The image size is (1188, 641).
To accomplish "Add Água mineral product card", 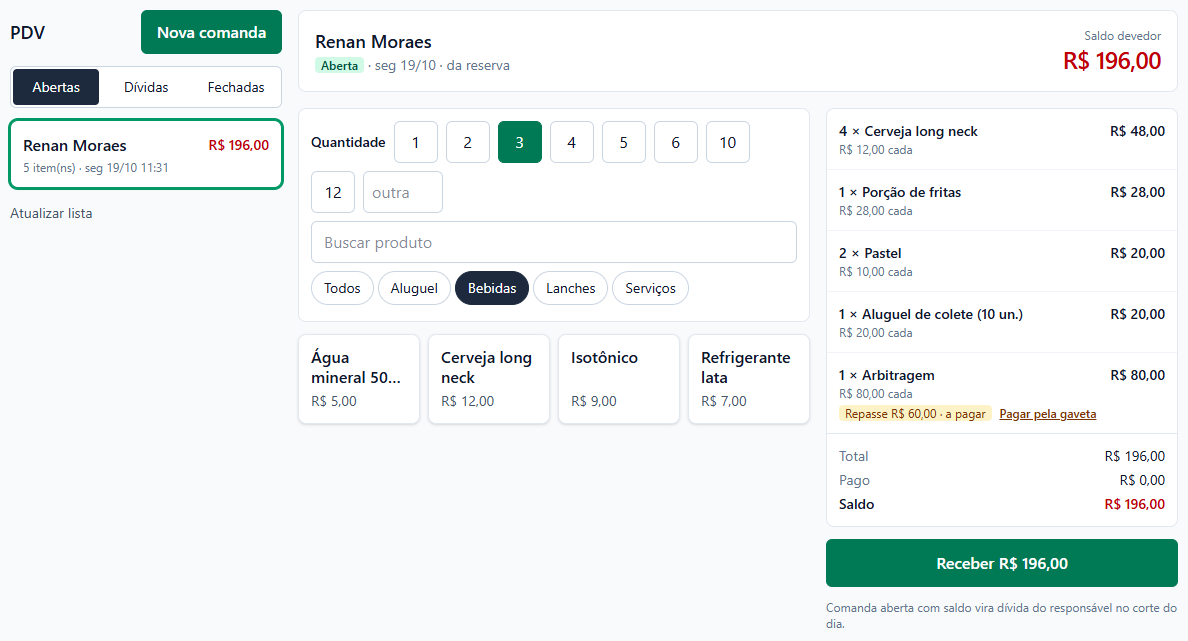I will (359, 379).
